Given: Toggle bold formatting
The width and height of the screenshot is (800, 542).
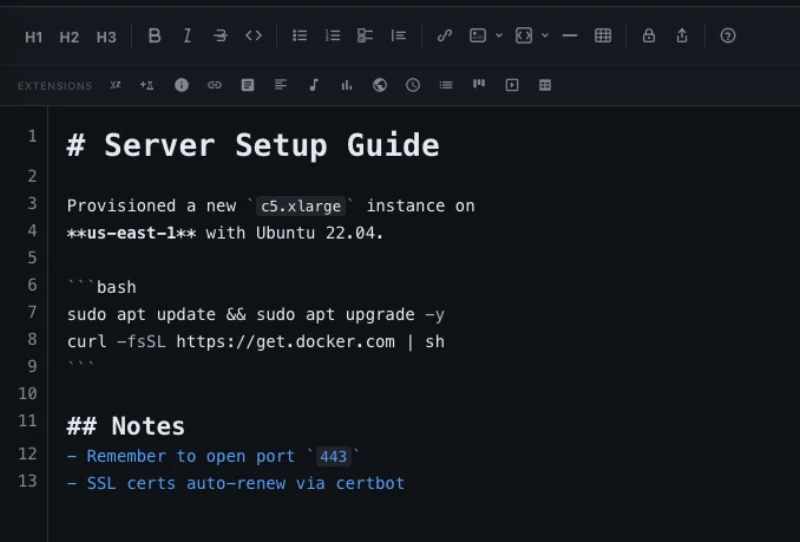Looking at the screenshot, I should (x=155, y=36).
